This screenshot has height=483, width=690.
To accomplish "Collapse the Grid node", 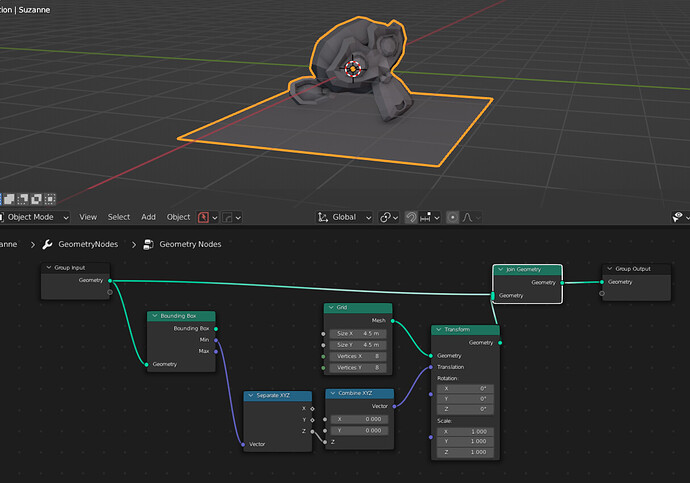I will pyautogui.click(x=331, y=307).
